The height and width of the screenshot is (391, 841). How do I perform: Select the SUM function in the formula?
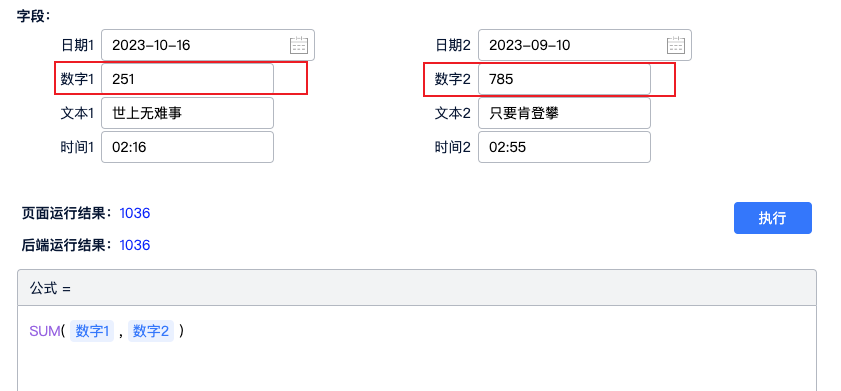[x=45, y=331]
